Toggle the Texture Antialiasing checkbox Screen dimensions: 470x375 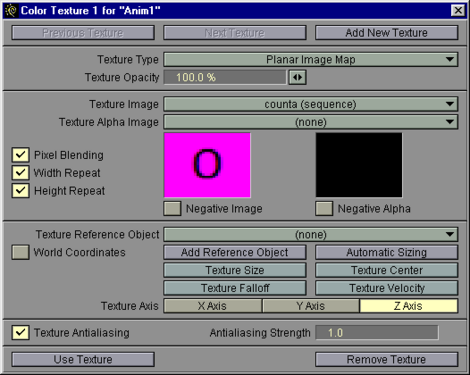pos(20,333)
